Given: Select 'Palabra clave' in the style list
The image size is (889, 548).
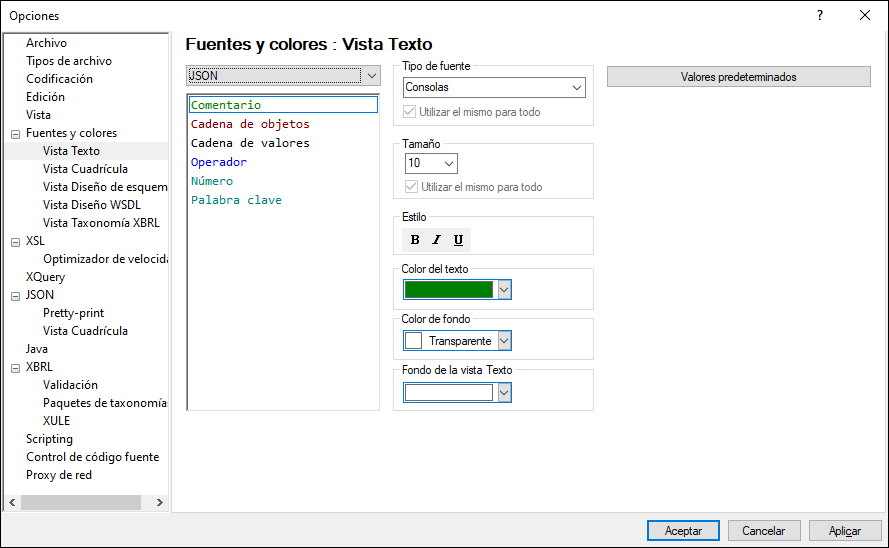Looking at the screenshot, I should pos(236,200).
